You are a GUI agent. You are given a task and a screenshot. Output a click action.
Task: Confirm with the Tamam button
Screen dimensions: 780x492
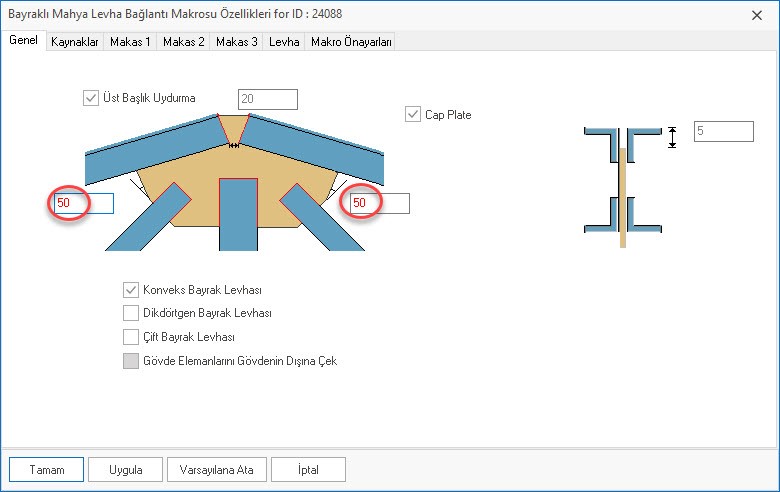point(46,470)
